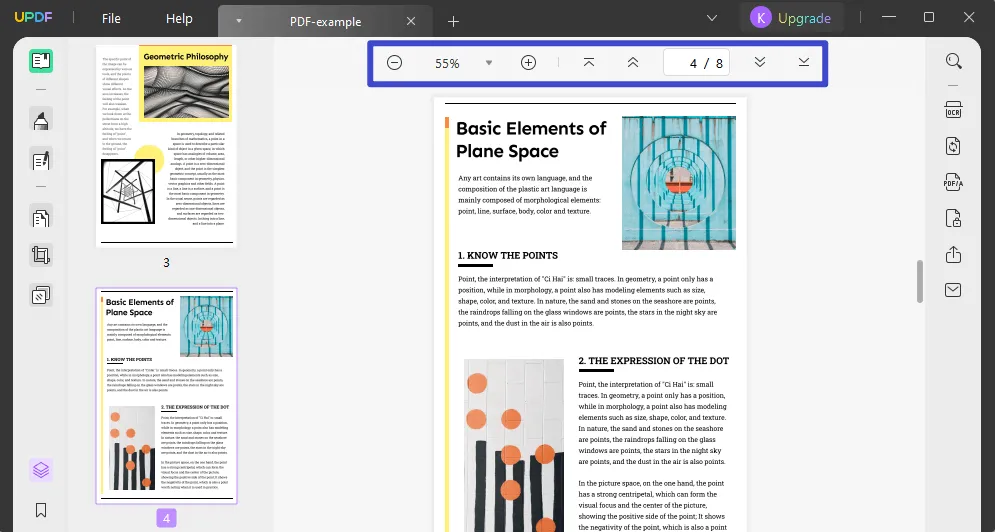
Task: Toggle the bookmark panel icon
Action: coord(41,510)
